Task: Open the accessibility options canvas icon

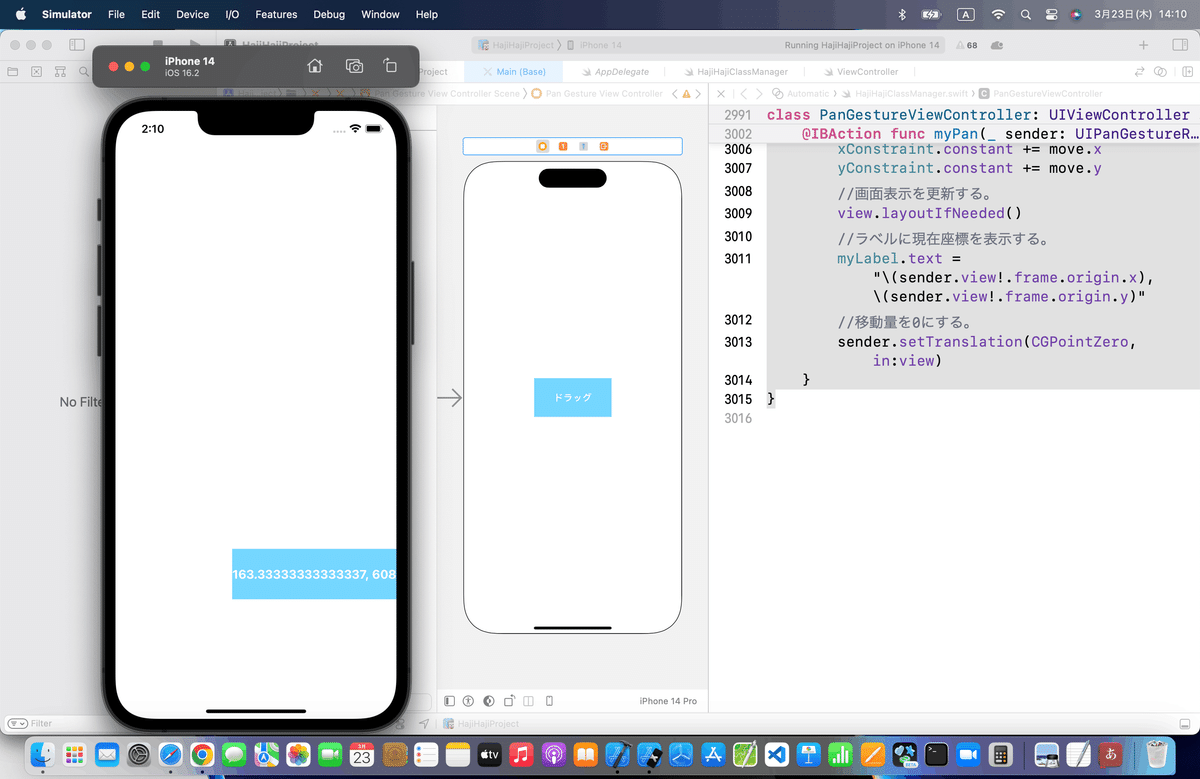Action: [x=468, y=701]
